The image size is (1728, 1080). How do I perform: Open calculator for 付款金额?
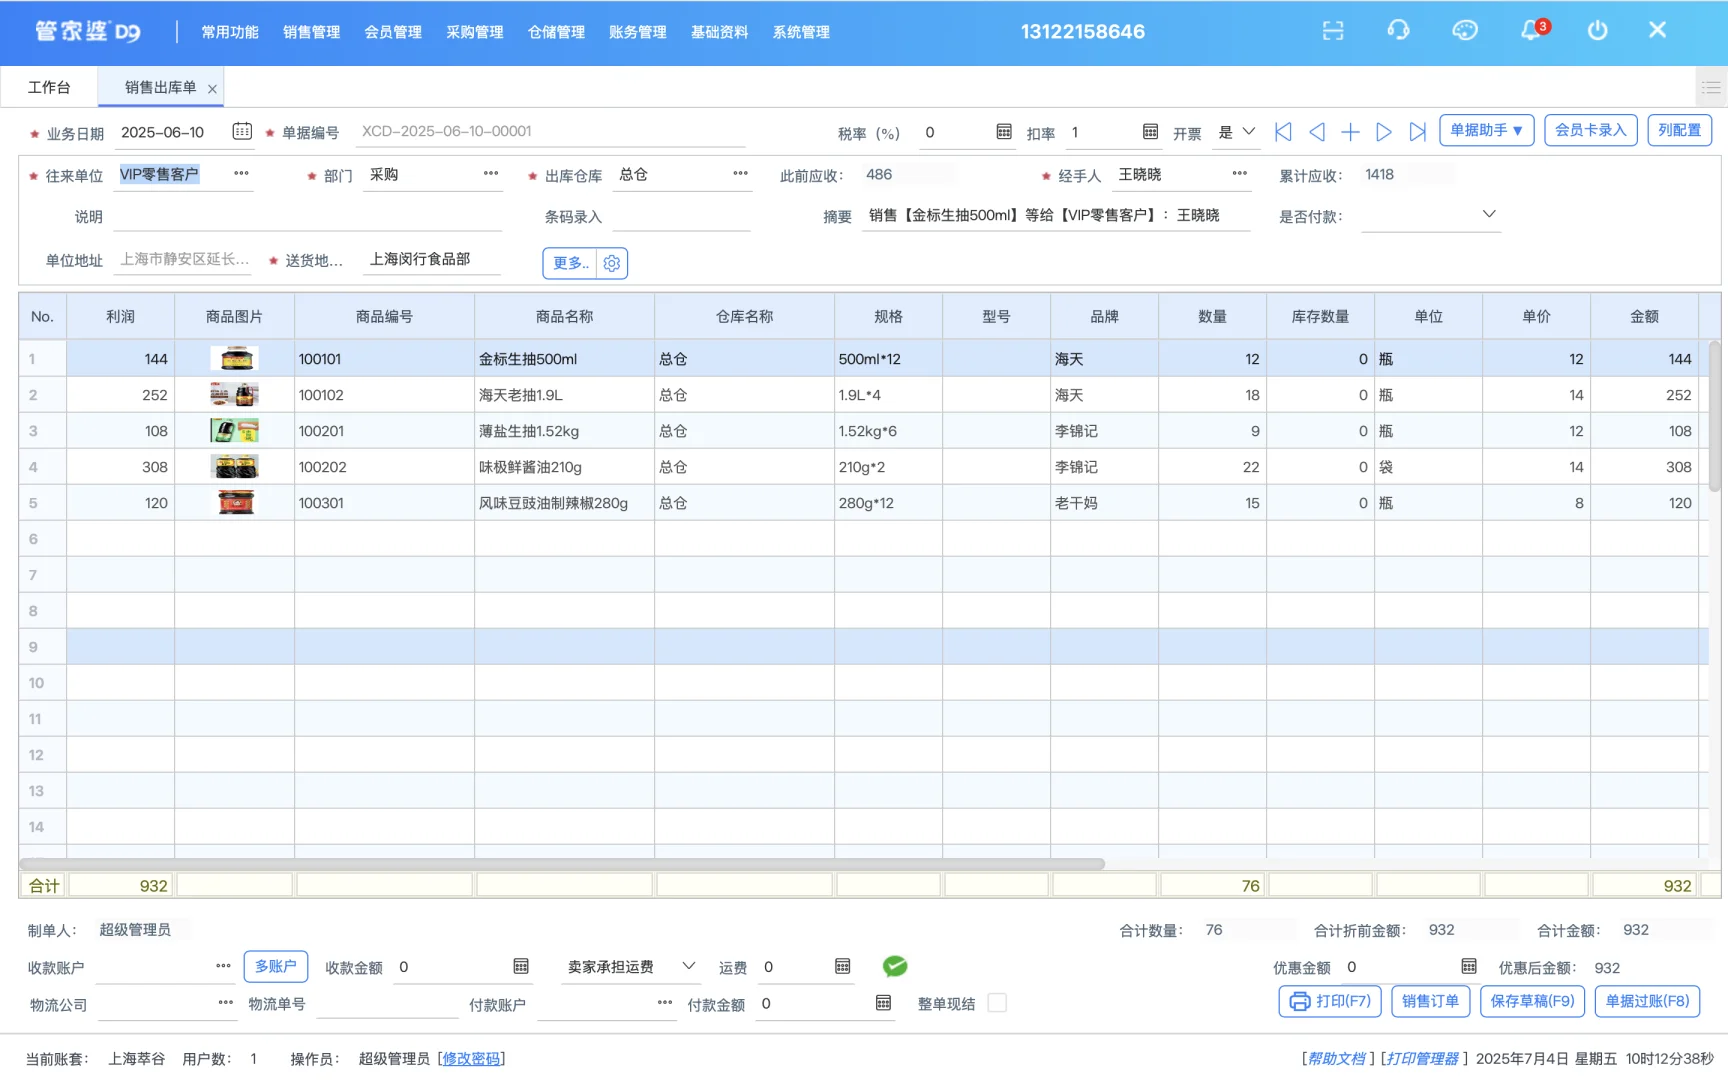[883, 1003]
